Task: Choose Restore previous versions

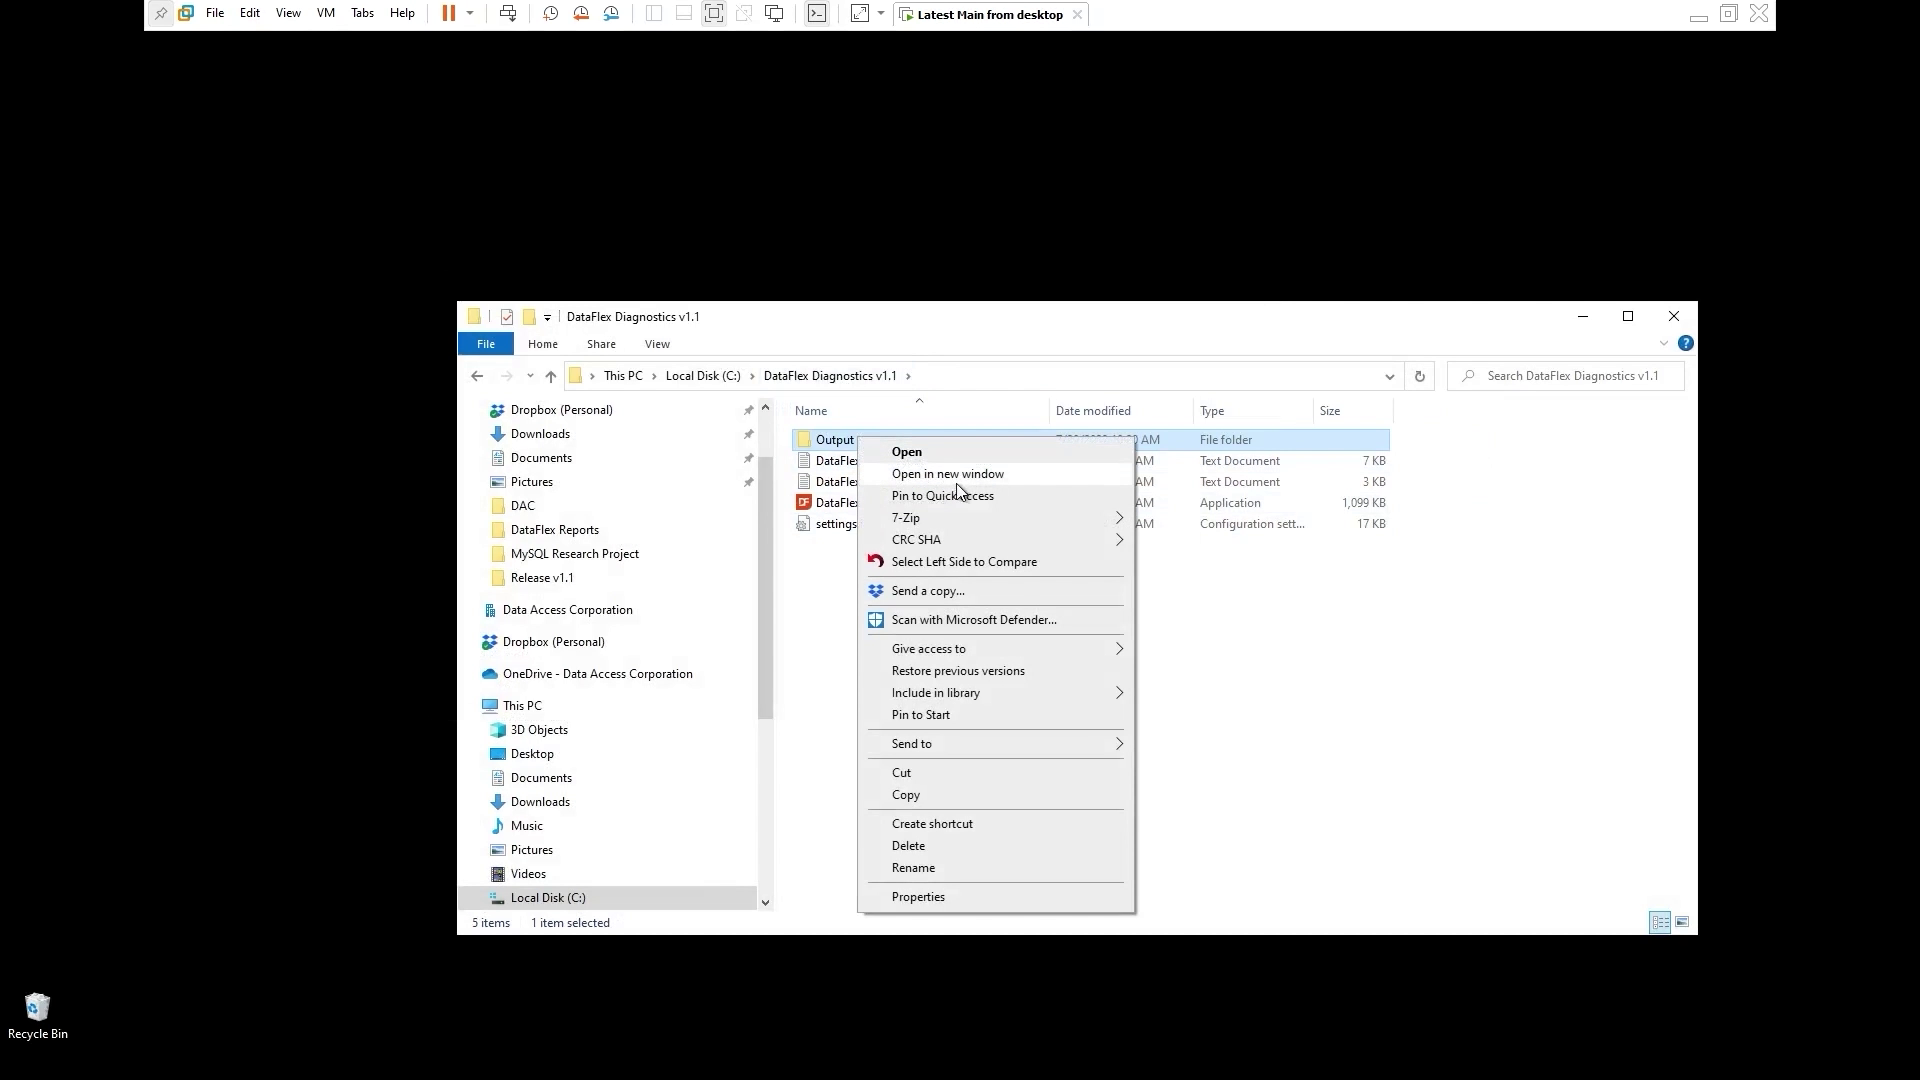Action: pyautogui.click(x=997, y=671)
